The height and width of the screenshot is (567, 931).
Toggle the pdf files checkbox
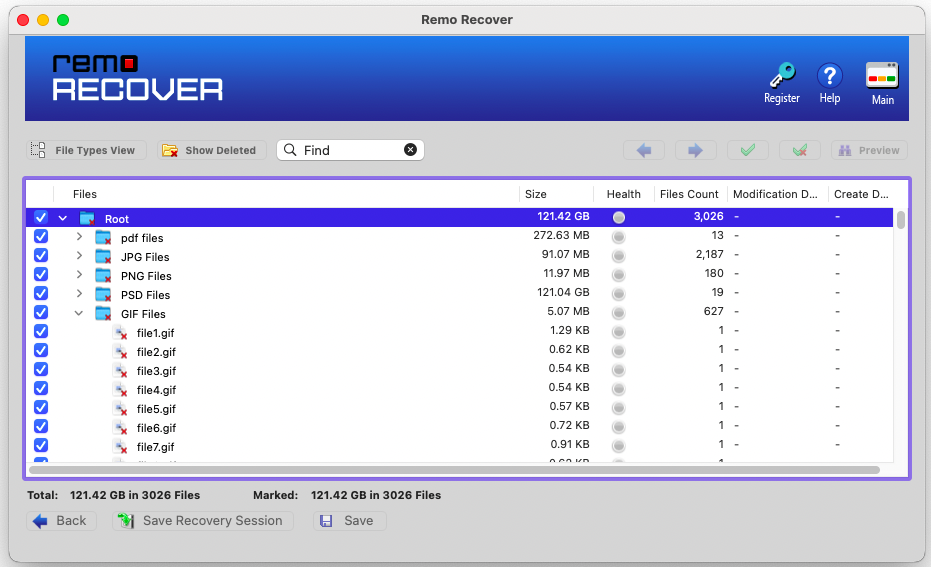(x=41, y=237)
